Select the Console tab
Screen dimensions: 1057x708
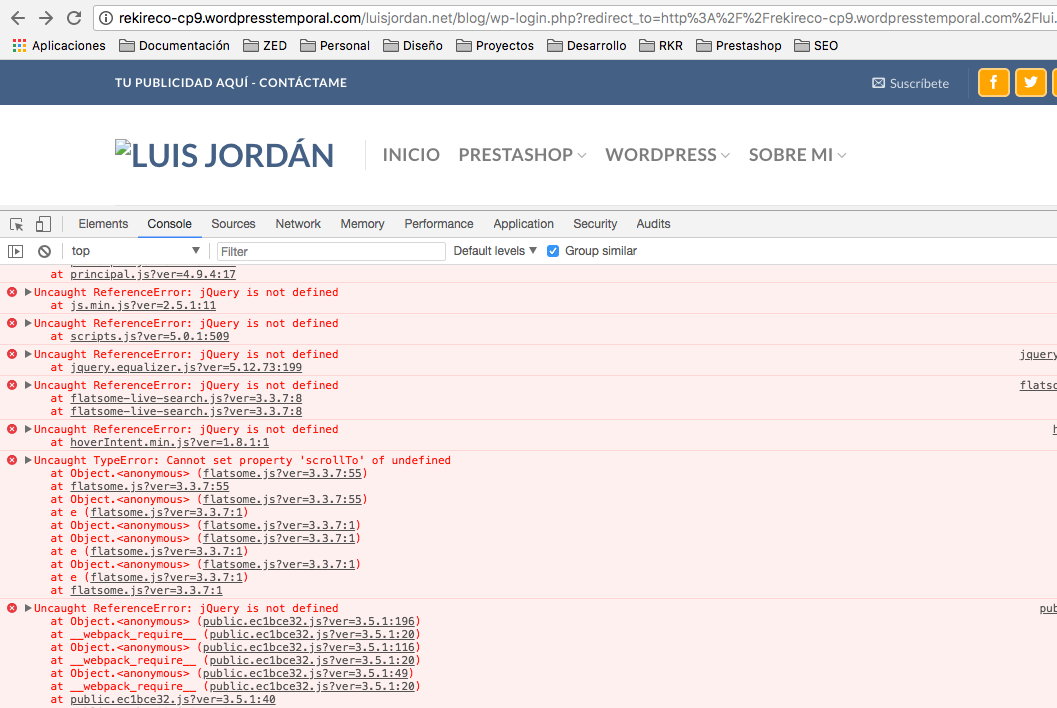[x=169, y=224]
